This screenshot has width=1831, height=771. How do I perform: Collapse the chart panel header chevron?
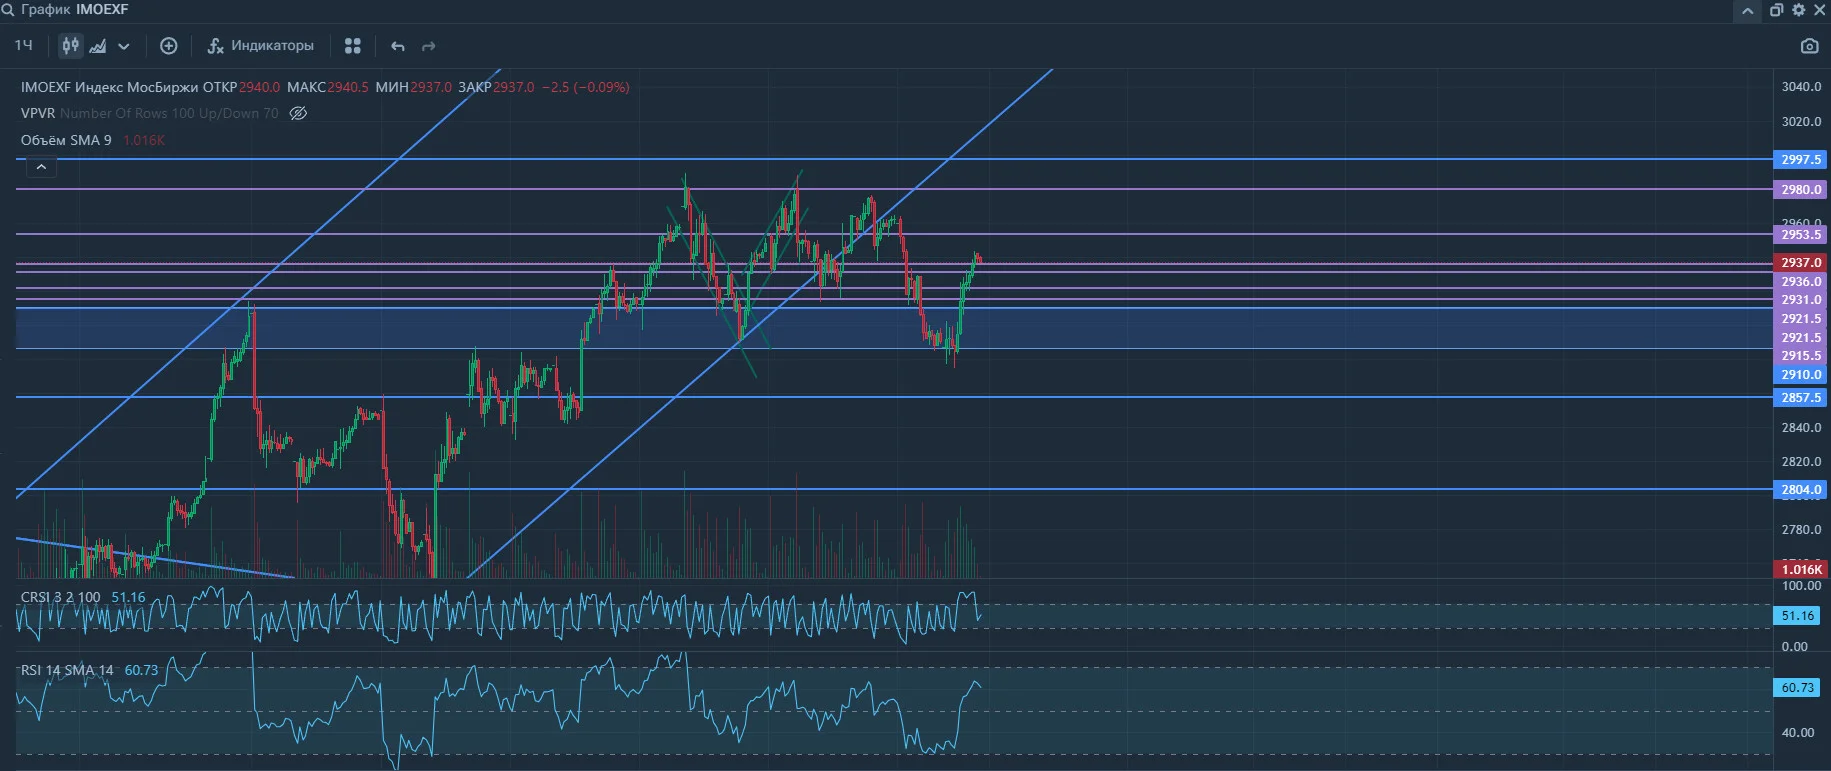[x=1747, y=11]
